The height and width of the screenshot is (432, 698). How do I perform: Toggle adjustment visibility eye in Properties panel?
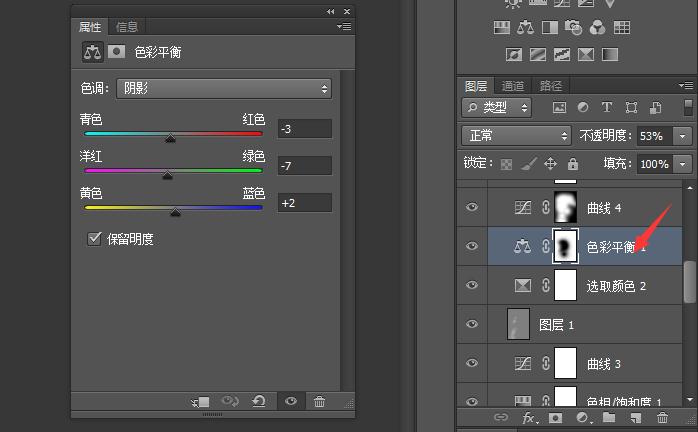pos(291,402)
